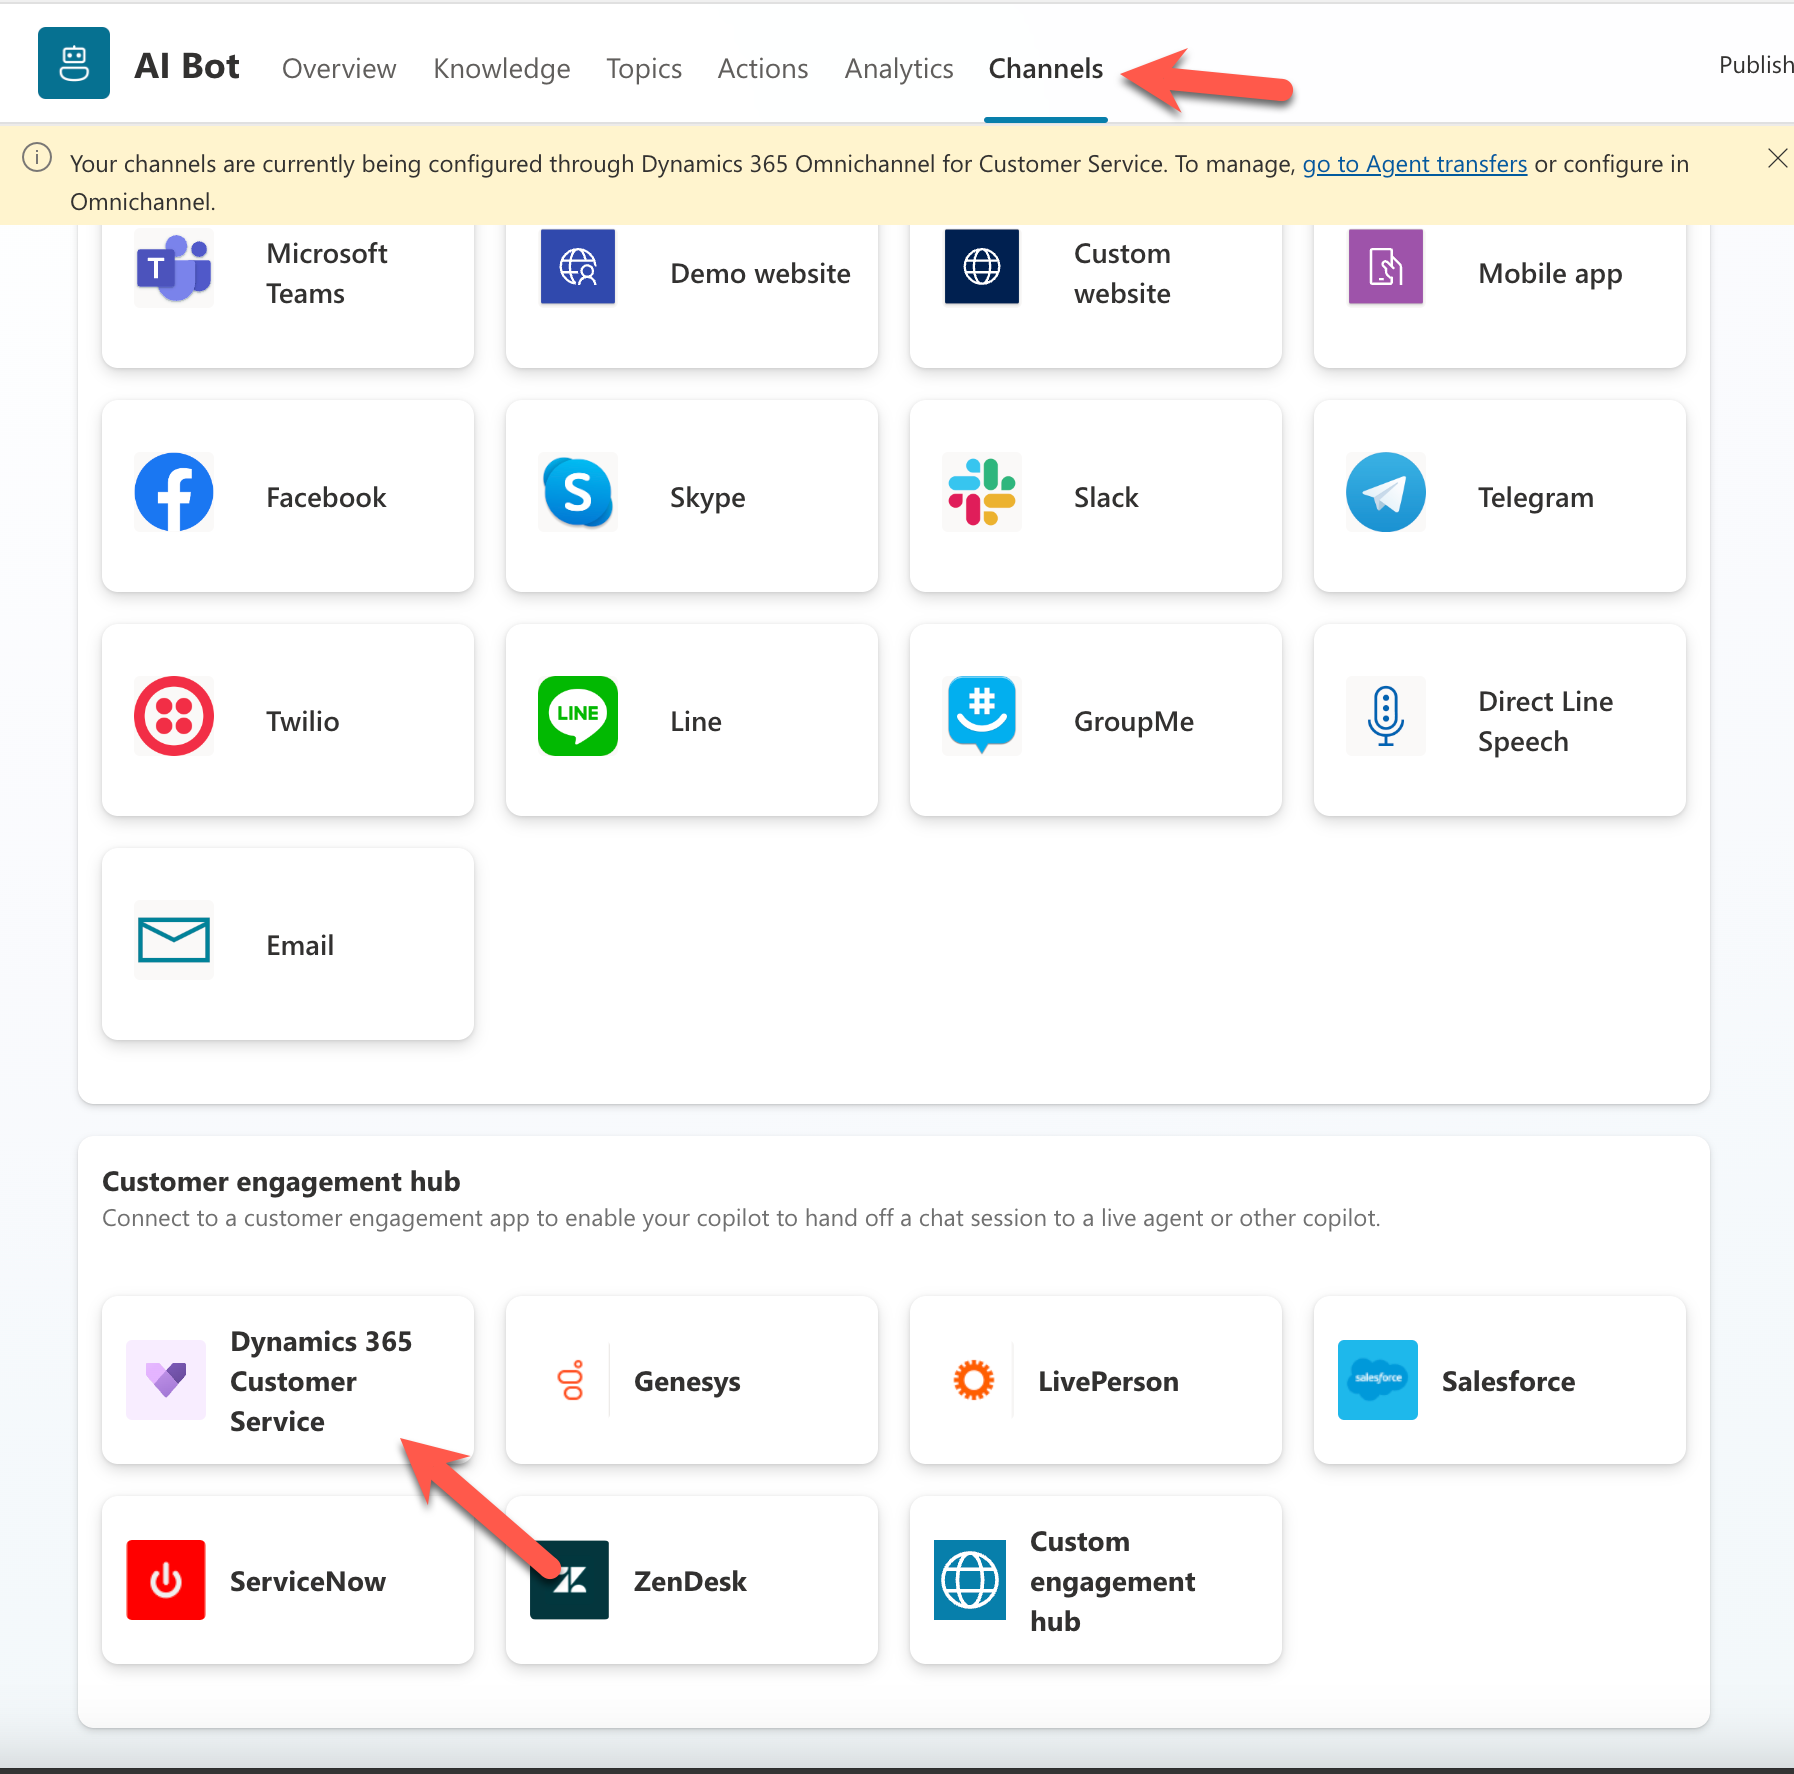Open the Slack logo icon
1794x1774 pixels.
[982, 492]
